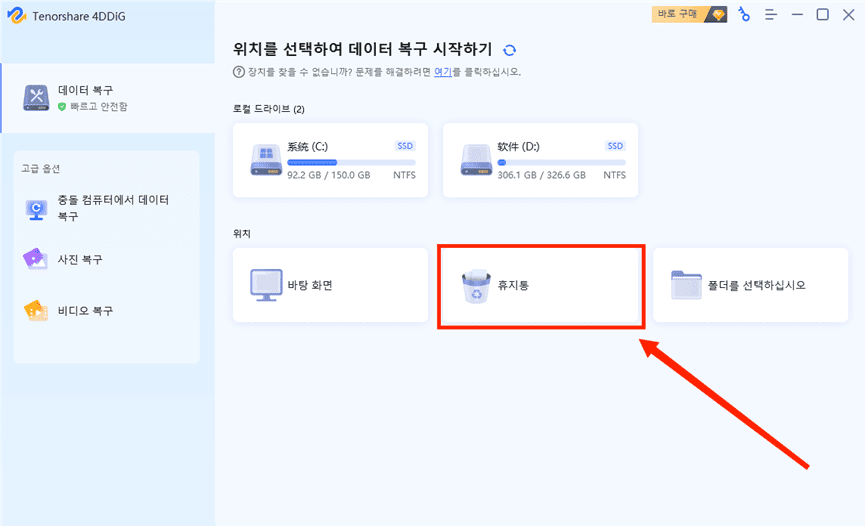Image resolution: width=865 pixels, height=526 pixels.
Task: Select the 系统 (C:) drive card
Action: (x=330, y=160)
